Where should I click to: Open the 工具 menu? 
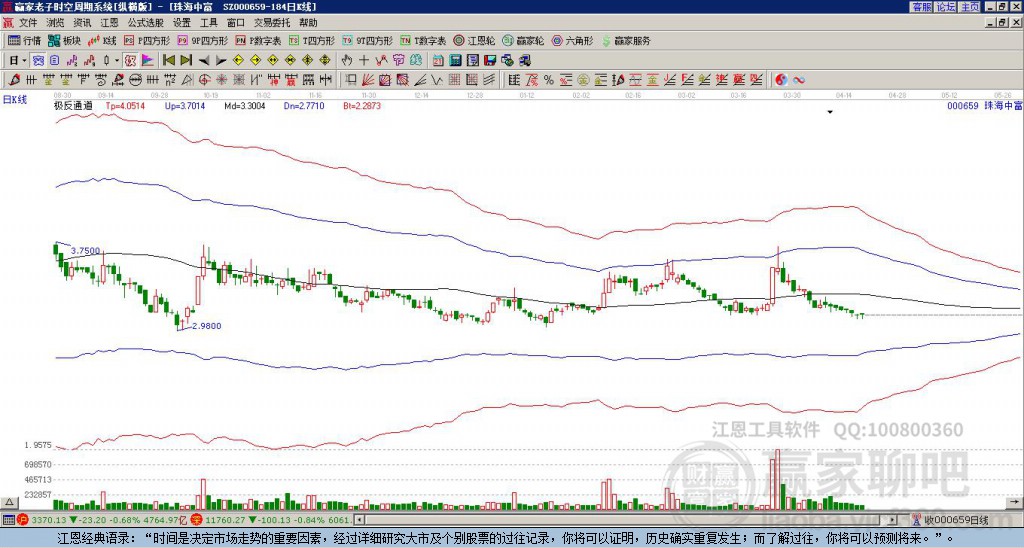click(208, 23)
